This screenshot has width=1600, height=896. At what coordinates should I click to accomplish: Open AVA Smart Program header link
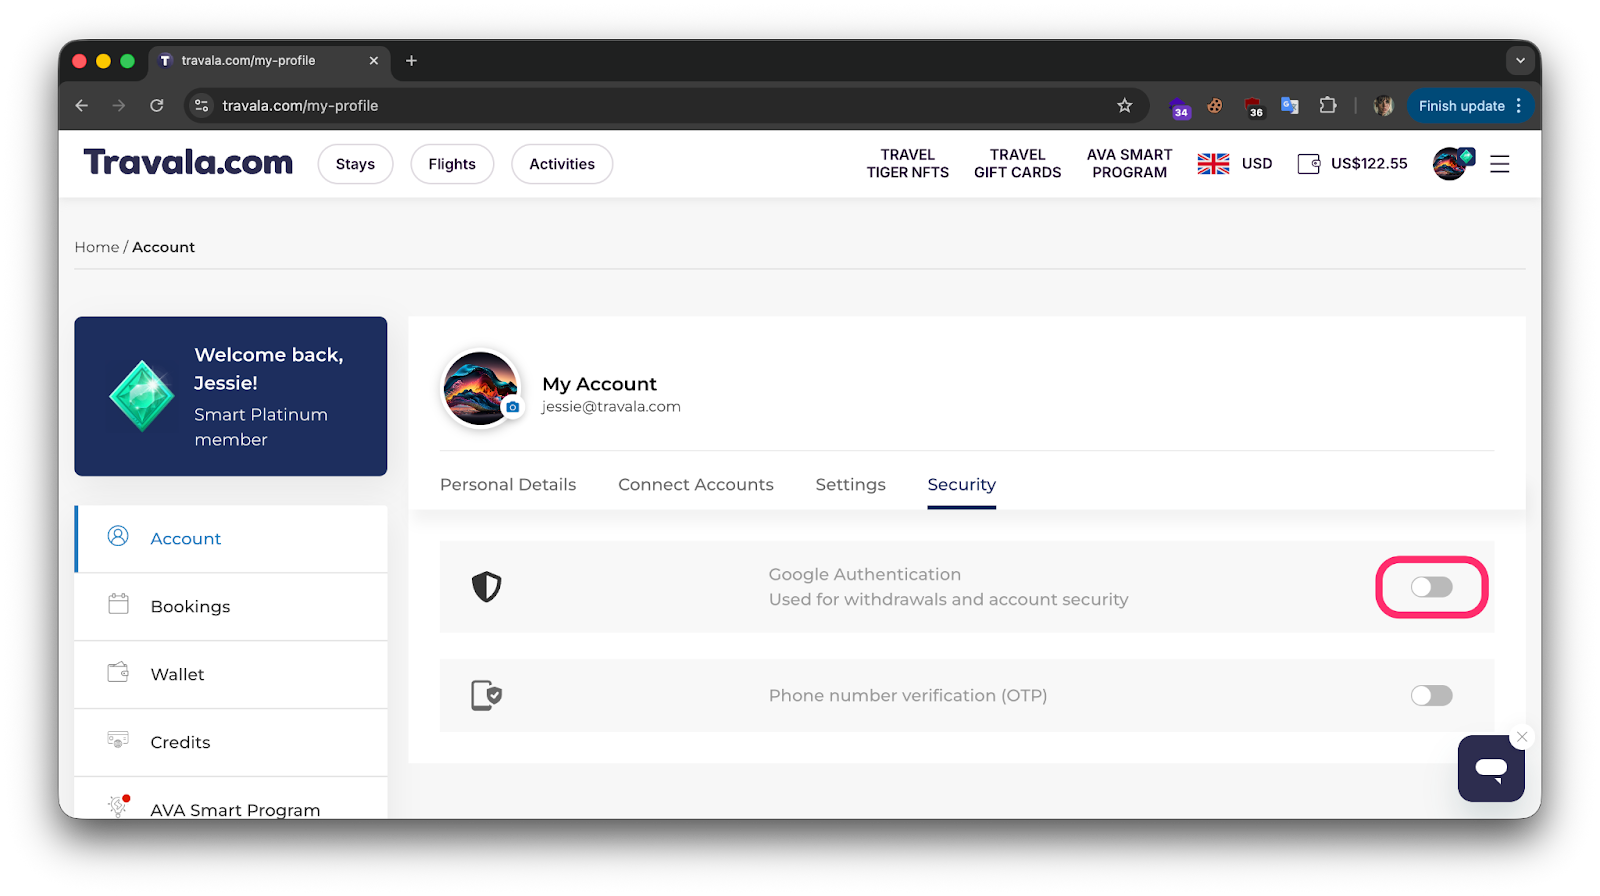[x=1130, y=163]
